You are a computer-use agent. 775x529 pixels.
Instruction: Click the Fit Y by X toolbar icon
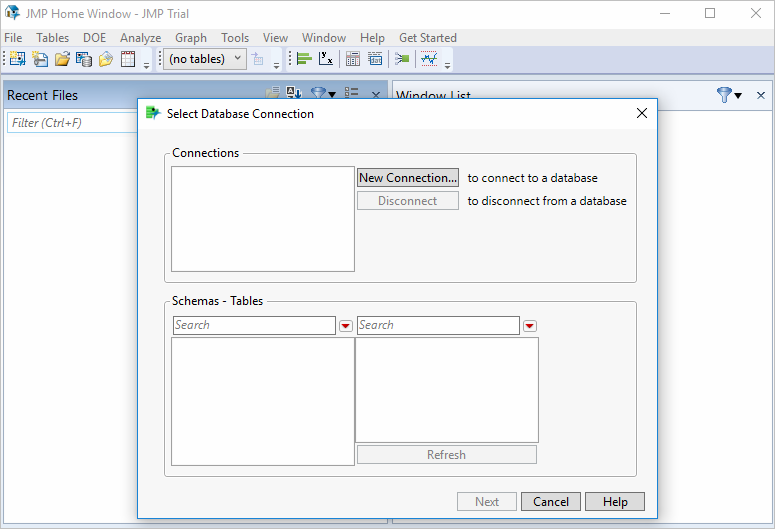click(326, 59)
